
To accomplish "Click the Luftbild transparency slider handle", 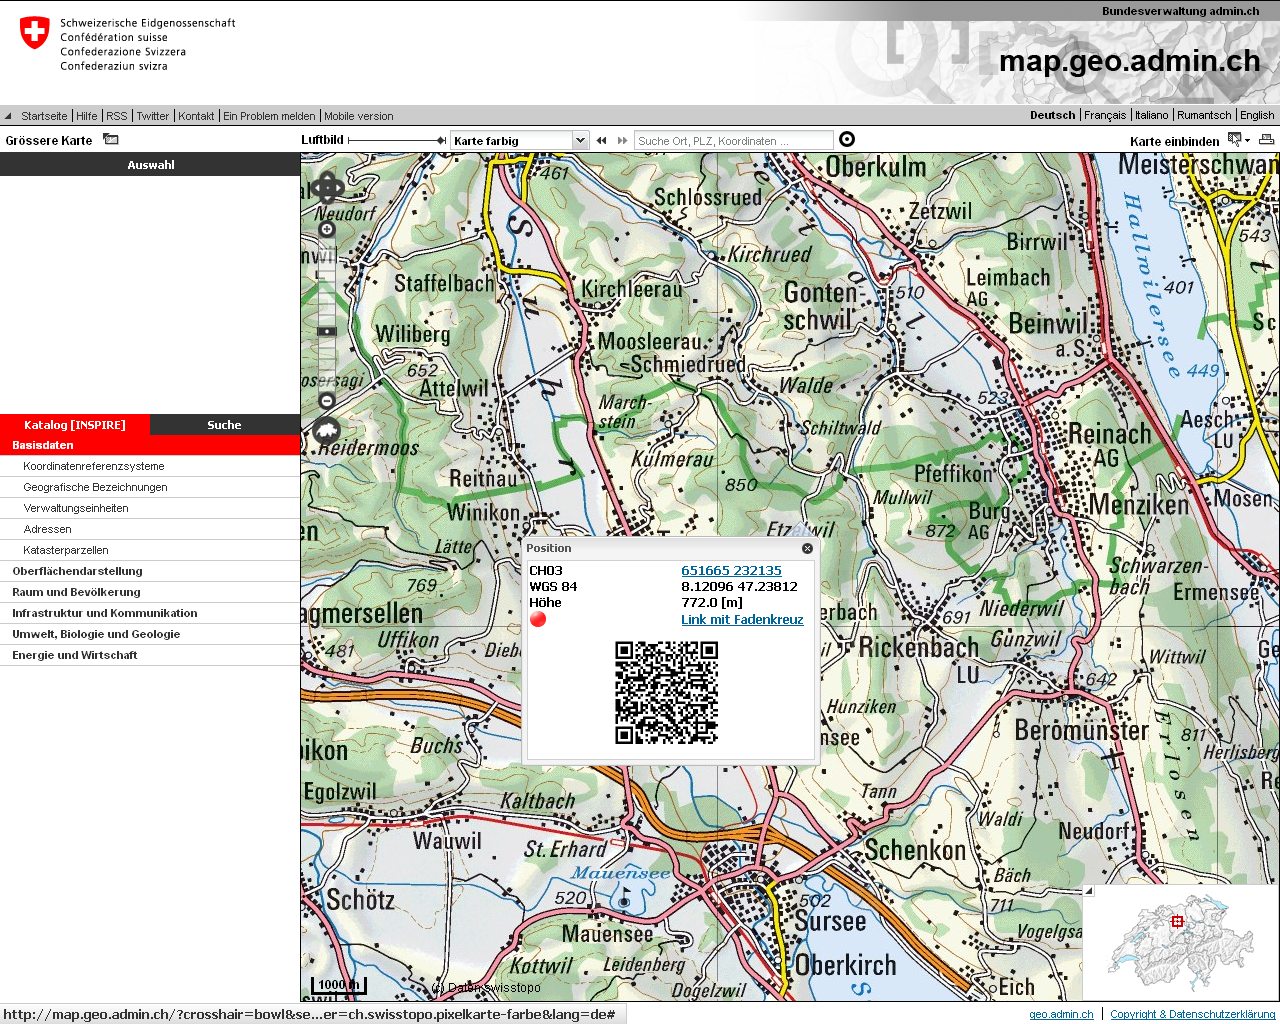I will [x=441, y=141].
